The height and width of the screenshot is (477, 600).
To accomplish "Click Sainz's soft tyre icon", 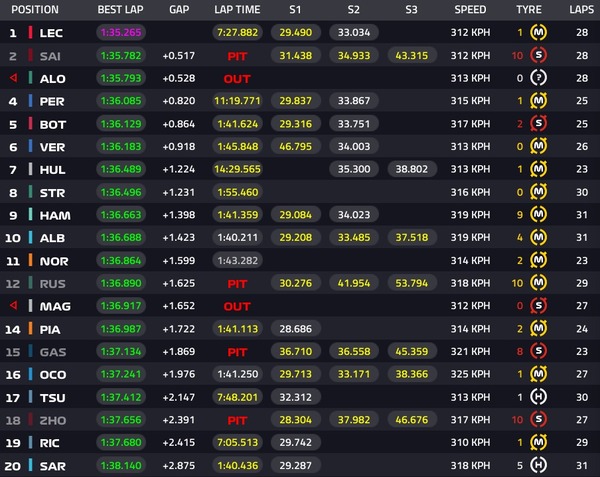I will click(x=538, y=55).
